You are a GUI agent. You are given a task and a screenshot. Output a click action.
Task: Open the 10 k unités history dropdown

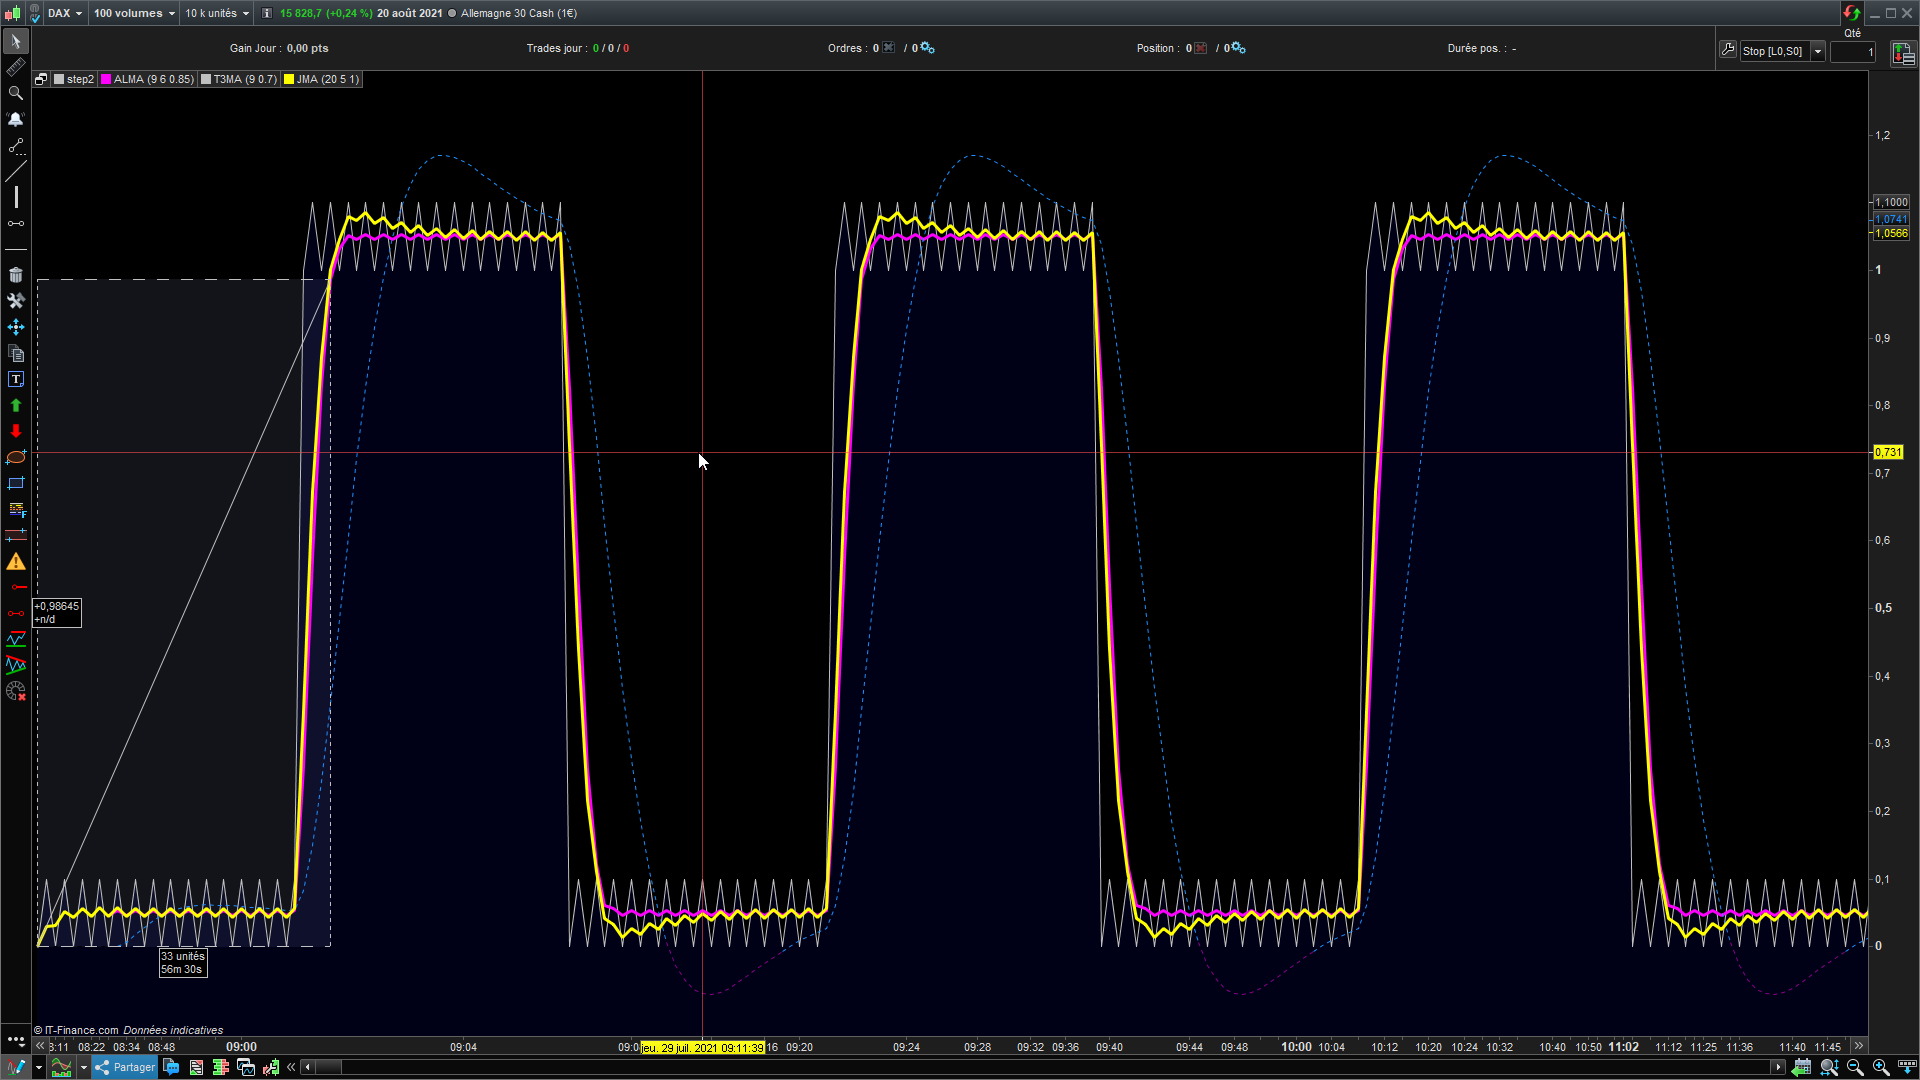click(217, 13)
